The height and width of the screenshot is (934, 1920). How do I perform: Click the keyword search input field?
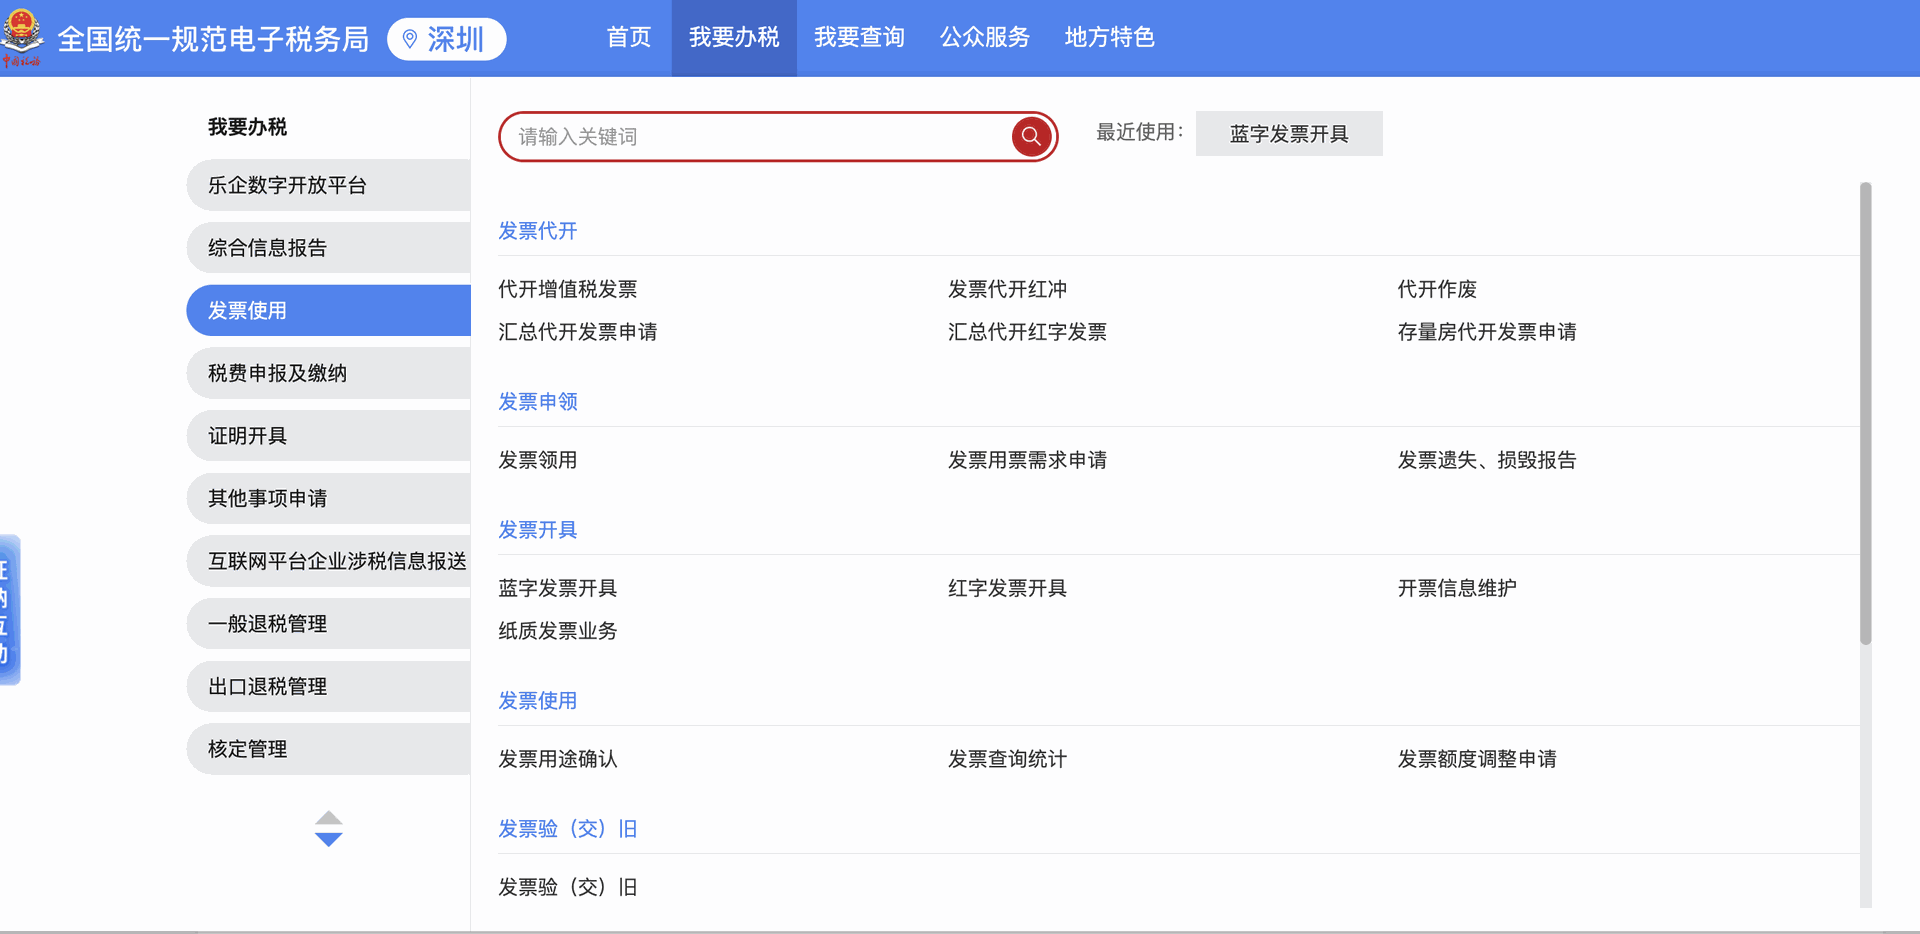click(760, 137)
